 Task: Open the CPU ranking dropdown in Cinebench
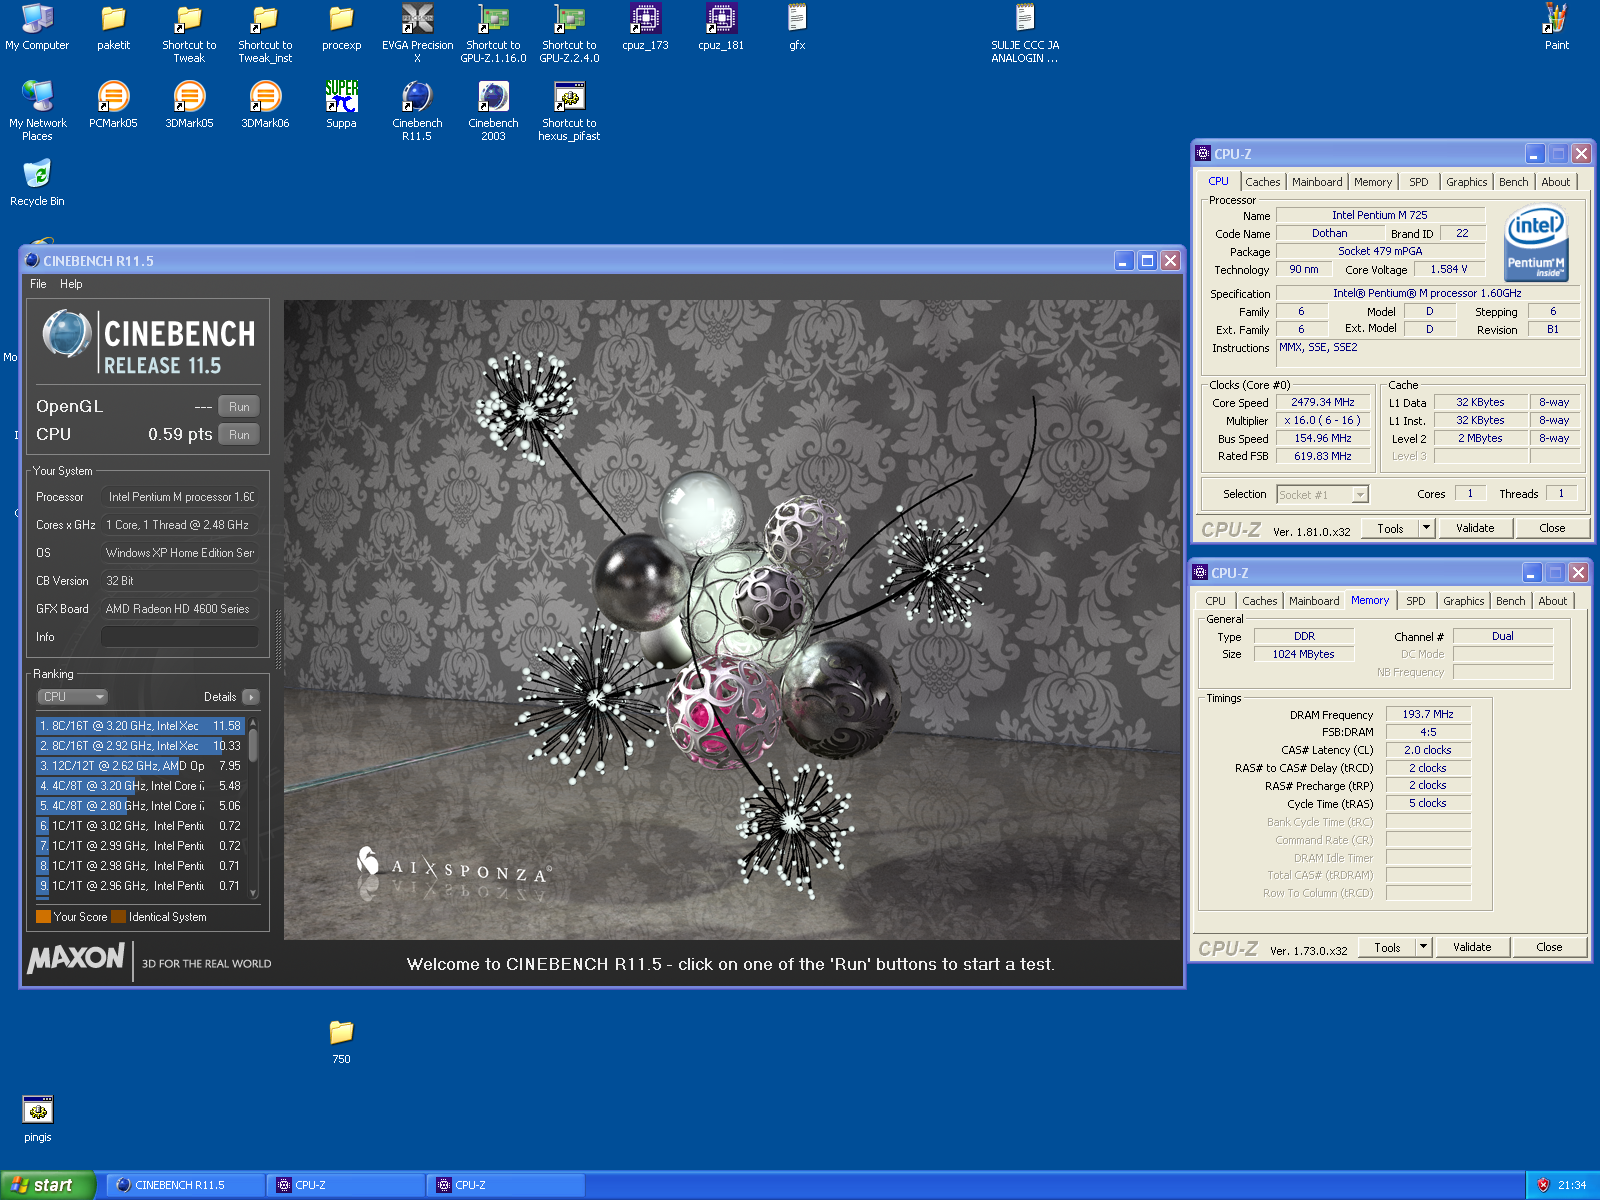(x=73, y=697)
